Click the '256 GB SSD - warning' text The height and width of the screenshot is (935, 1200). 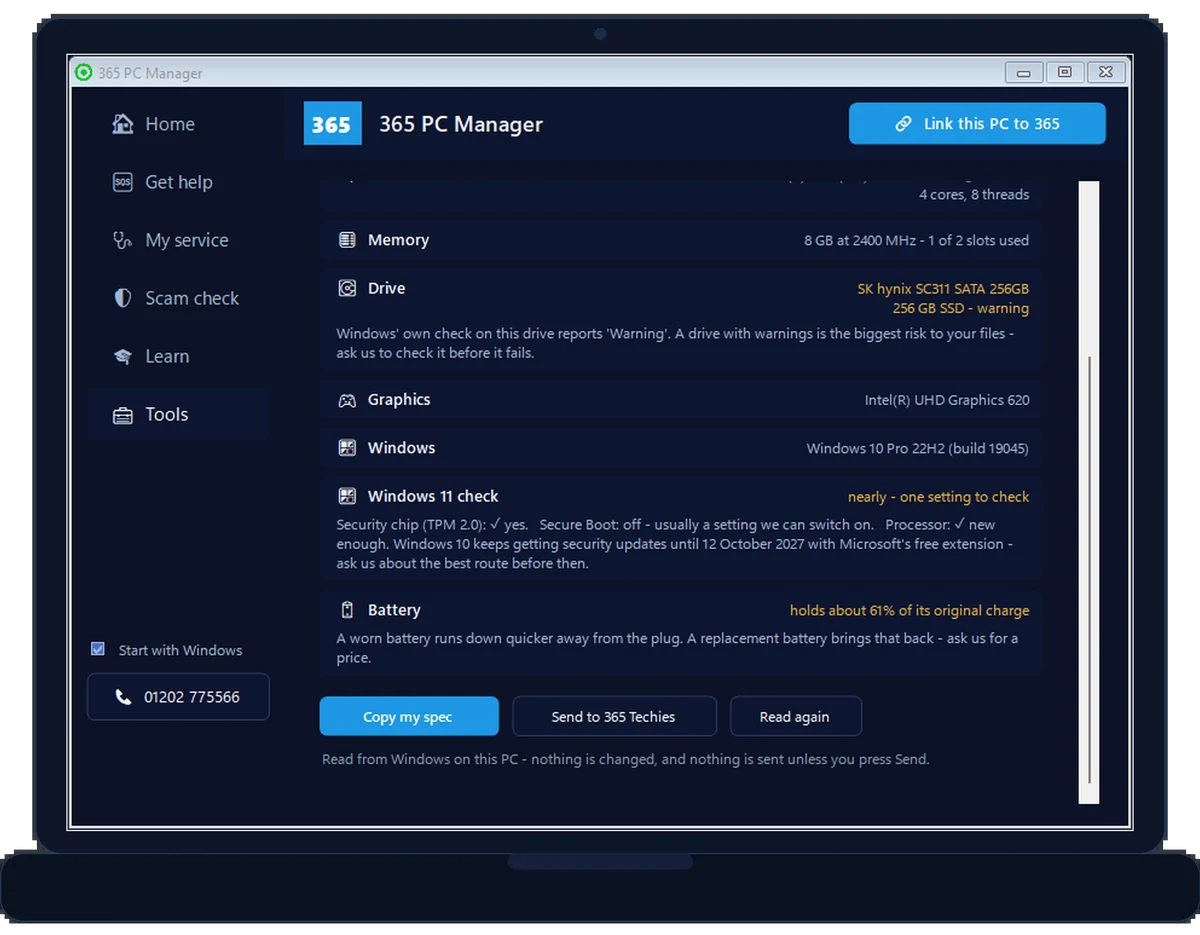click(x=961, y=308)
